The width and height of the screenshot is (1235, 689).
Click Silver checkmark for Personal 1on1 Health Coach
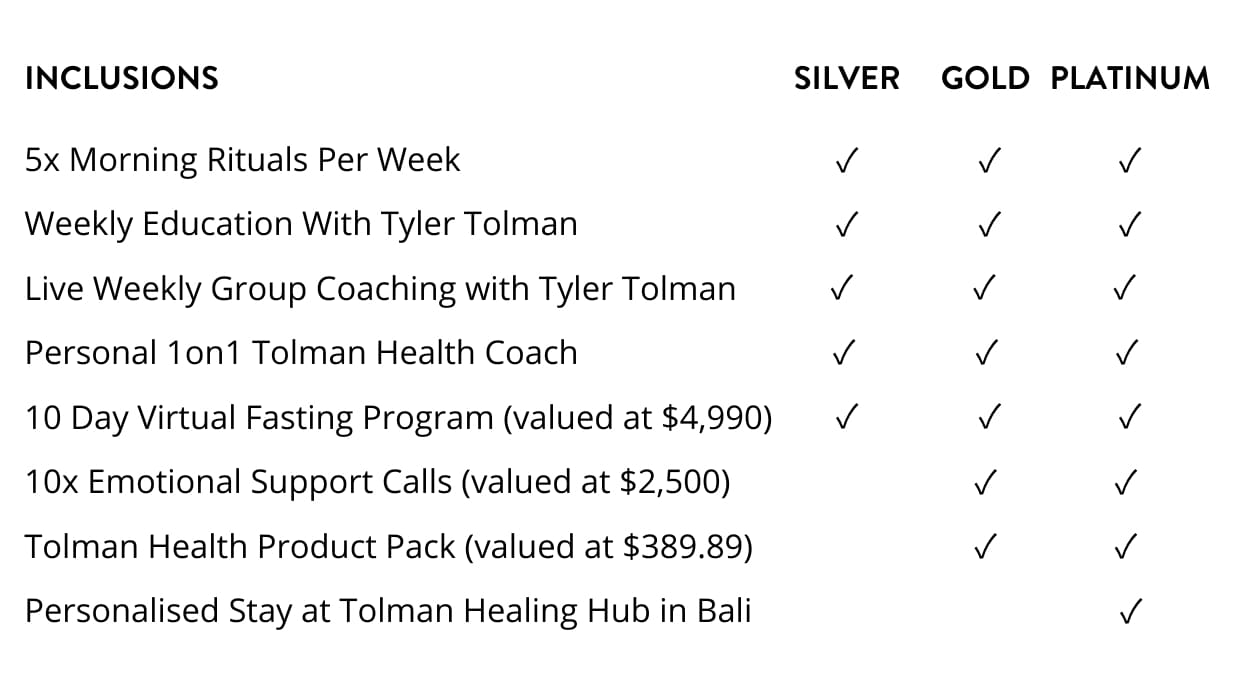tap(846, 353)
